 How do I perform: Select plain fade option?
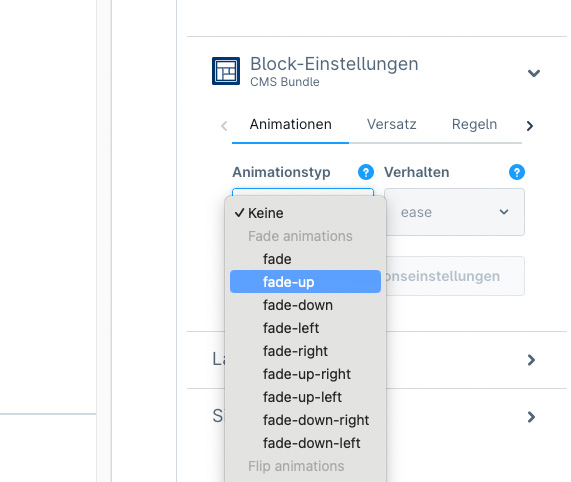[306, 259]
